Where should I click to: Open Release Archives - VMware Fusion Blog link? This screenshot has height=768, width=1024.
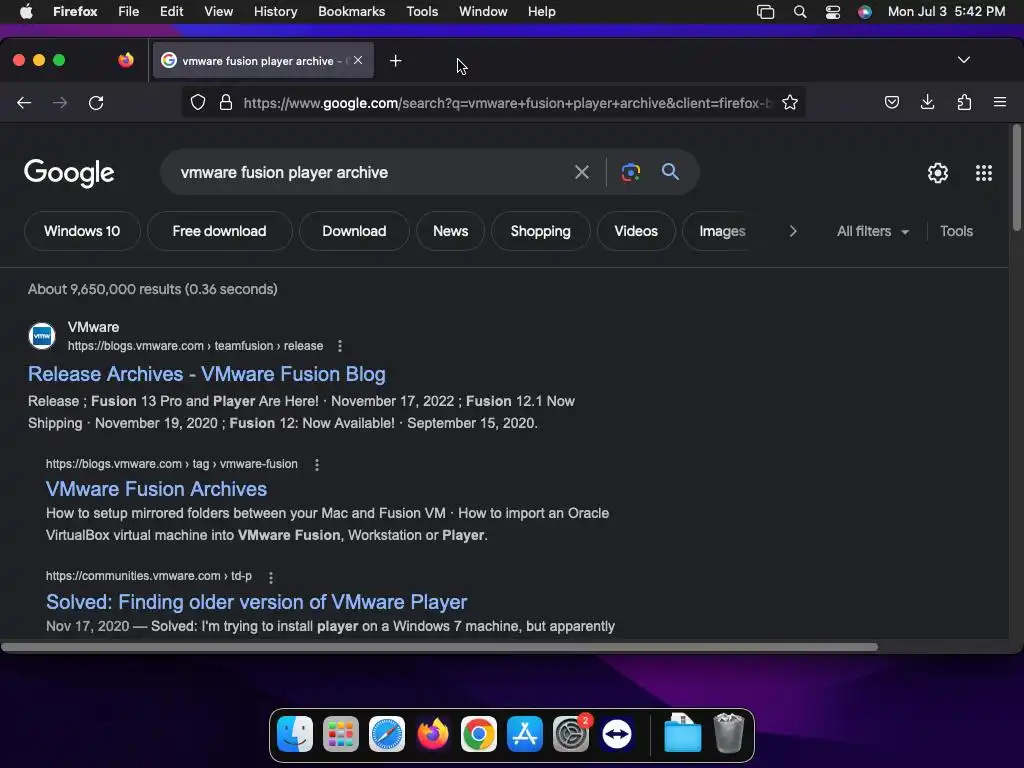(x=206, y=374)
